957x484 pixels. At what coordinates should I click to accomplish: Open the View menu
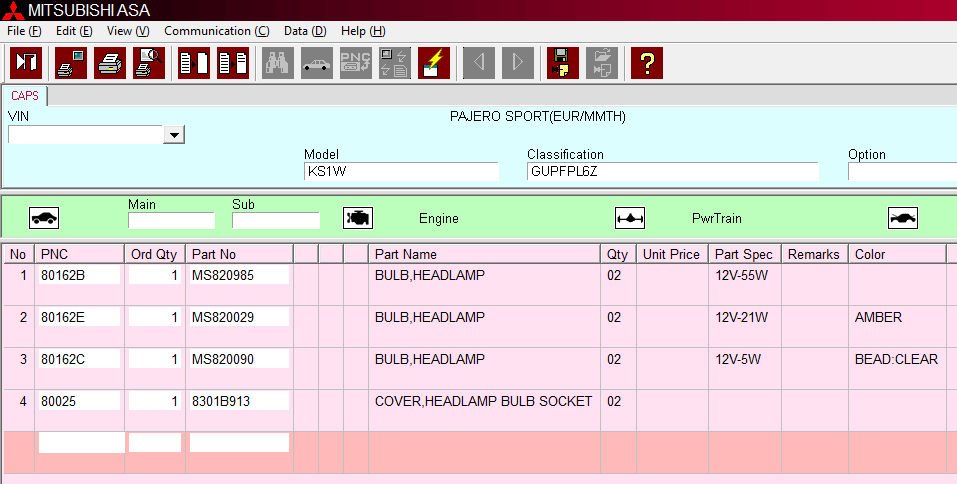[x=128, y=31]
